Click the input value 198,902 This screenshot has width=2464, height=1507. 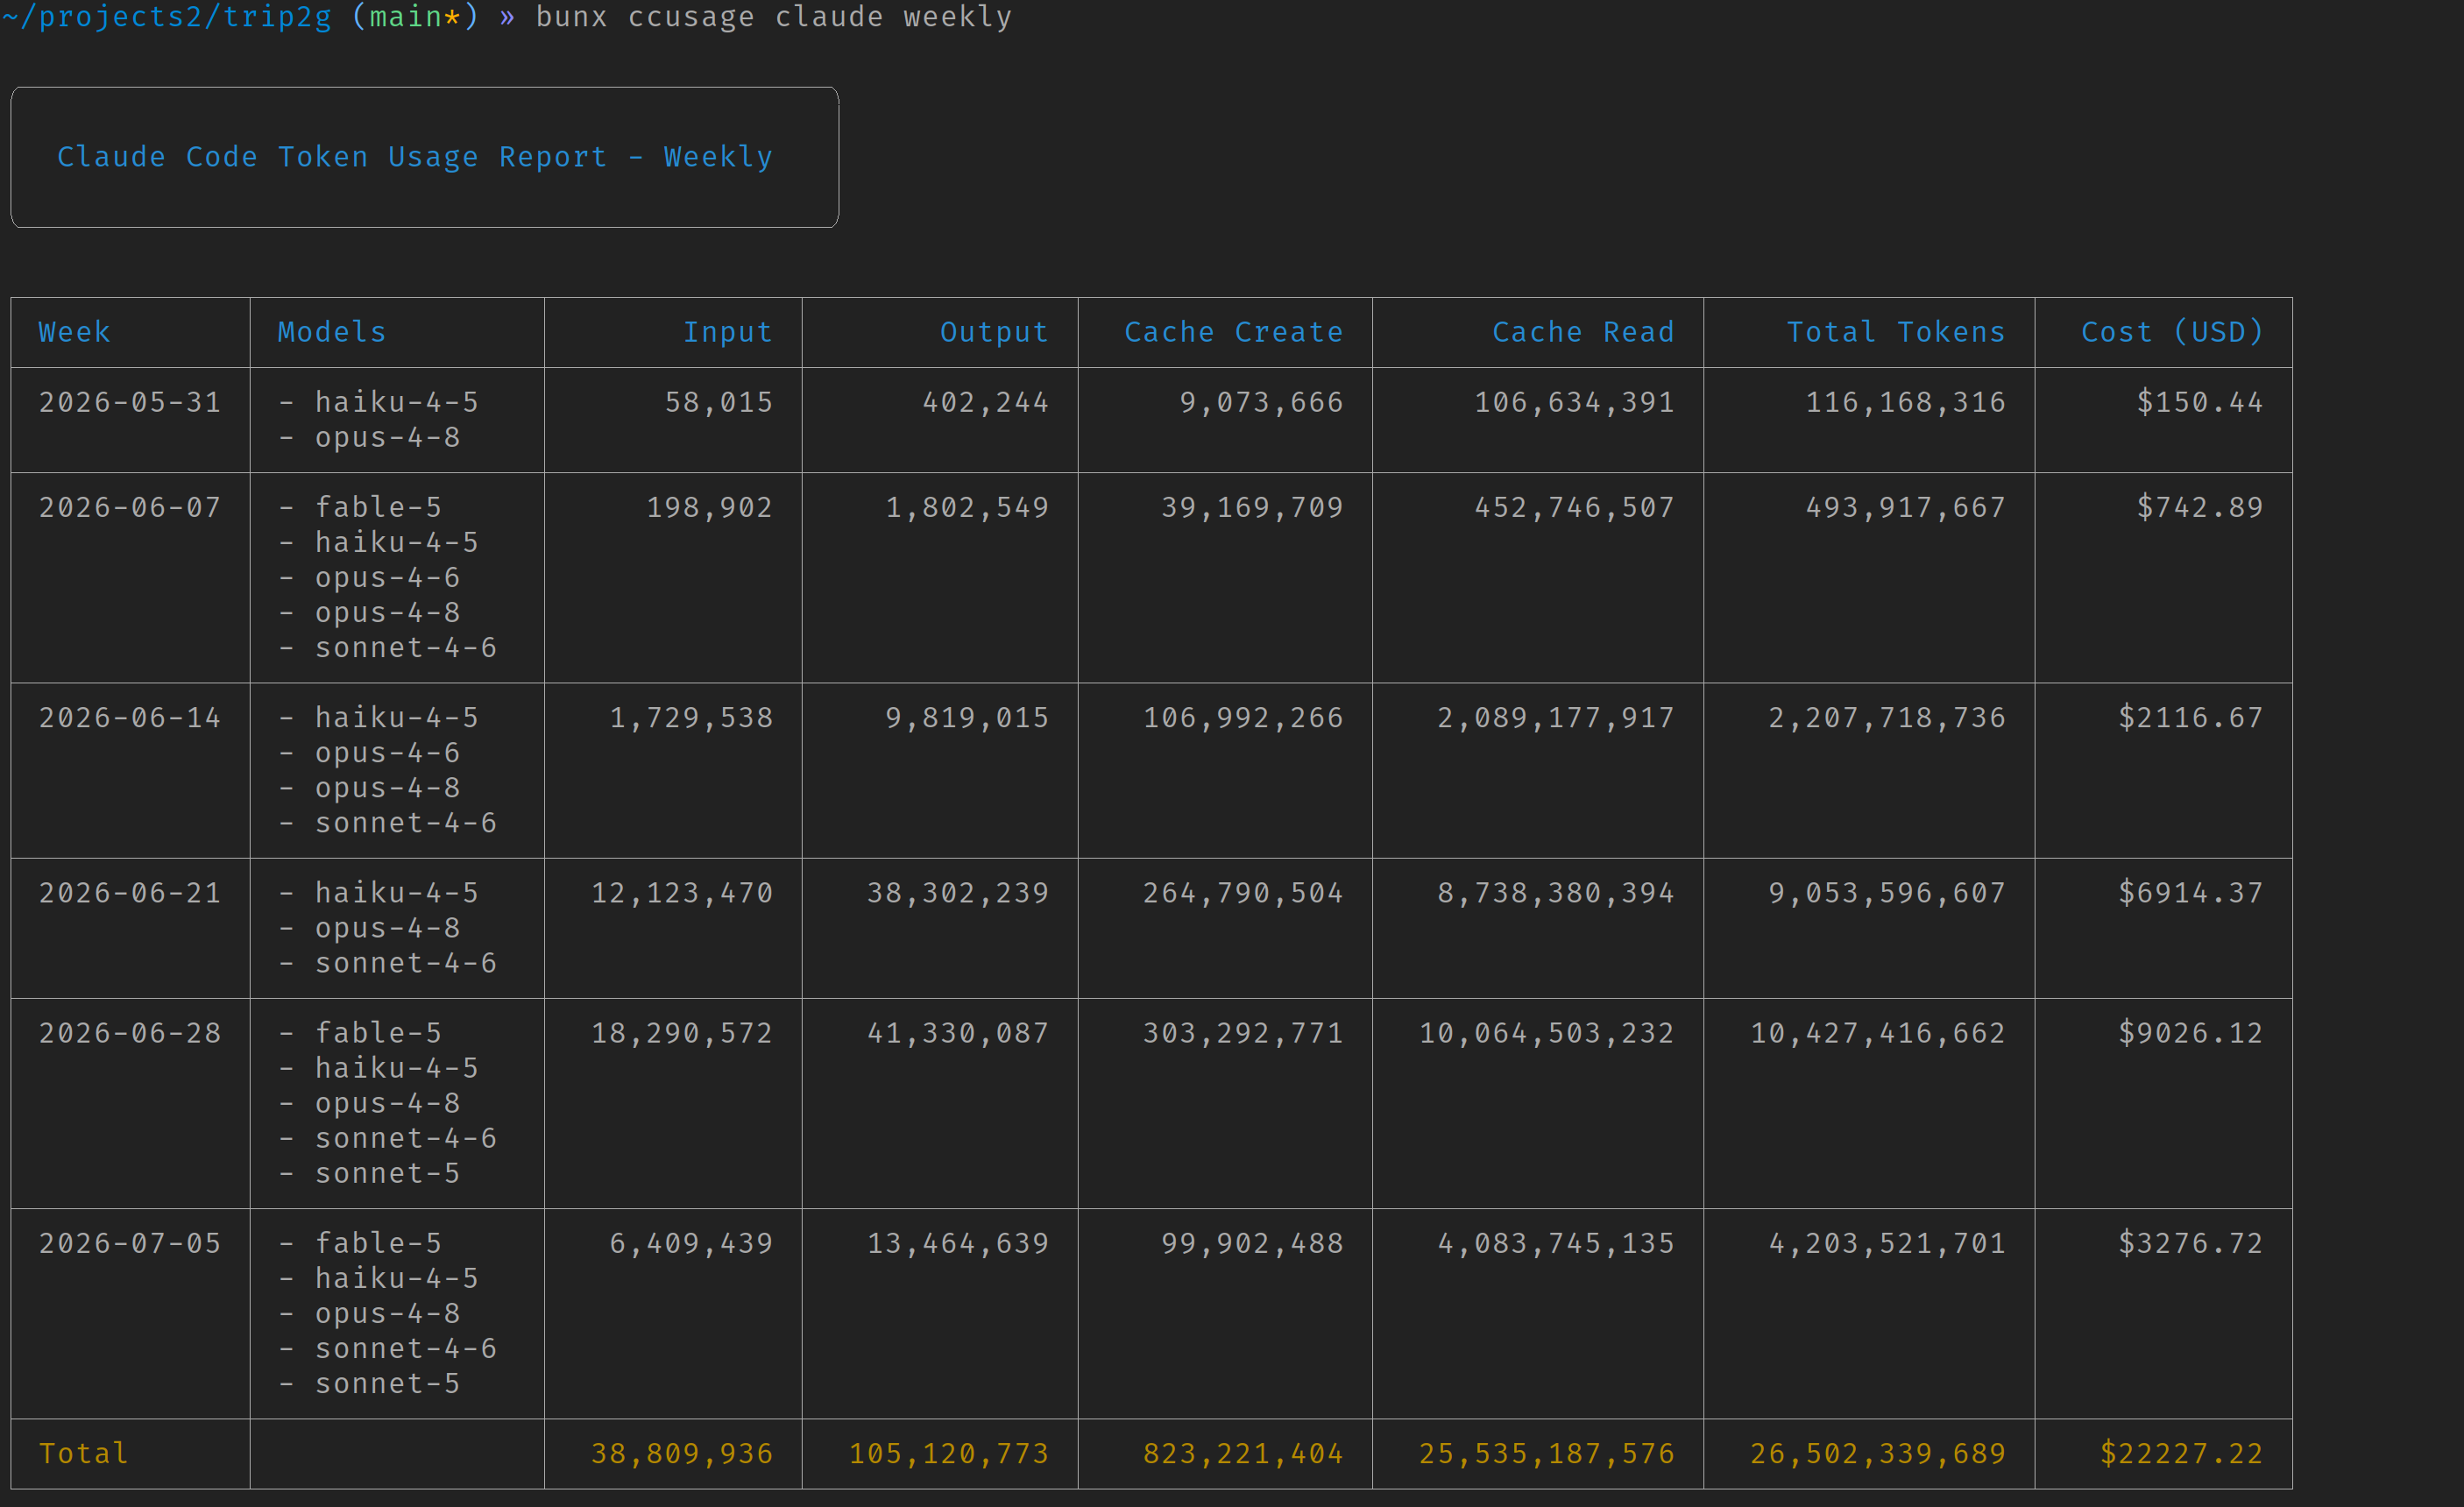point(710,507)
